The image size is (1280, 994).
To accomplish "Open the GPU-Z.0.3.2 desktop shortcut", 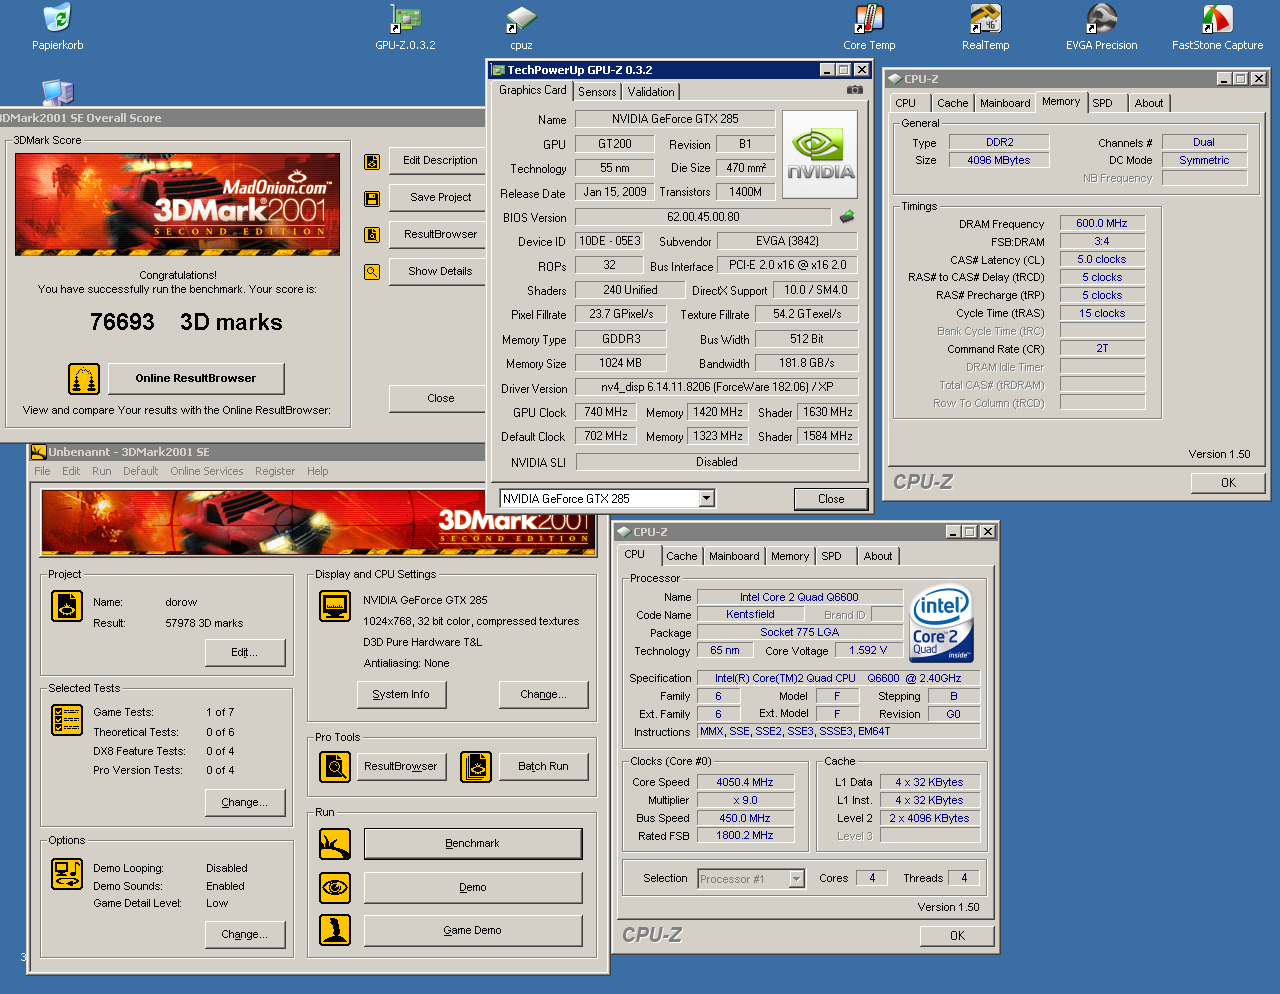I will pos(405,27).
